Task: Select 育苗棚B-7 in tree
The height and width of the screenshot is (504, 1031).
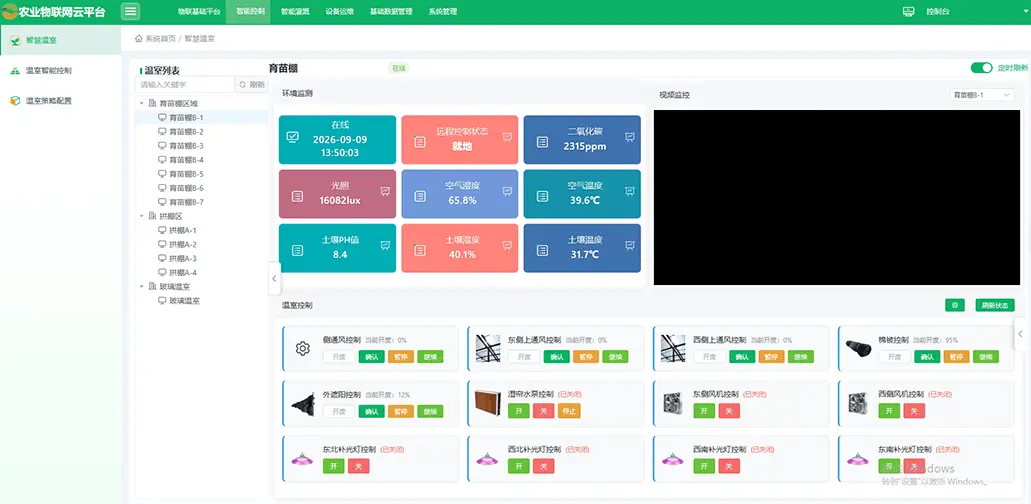Action: click(x=186, y=202)
